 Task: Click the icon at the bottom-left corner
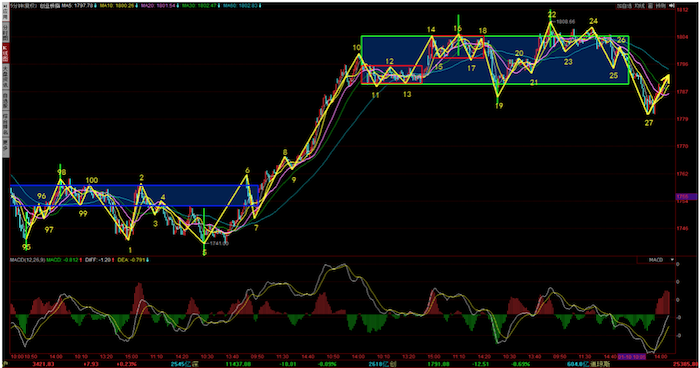(x=5, y=364)
